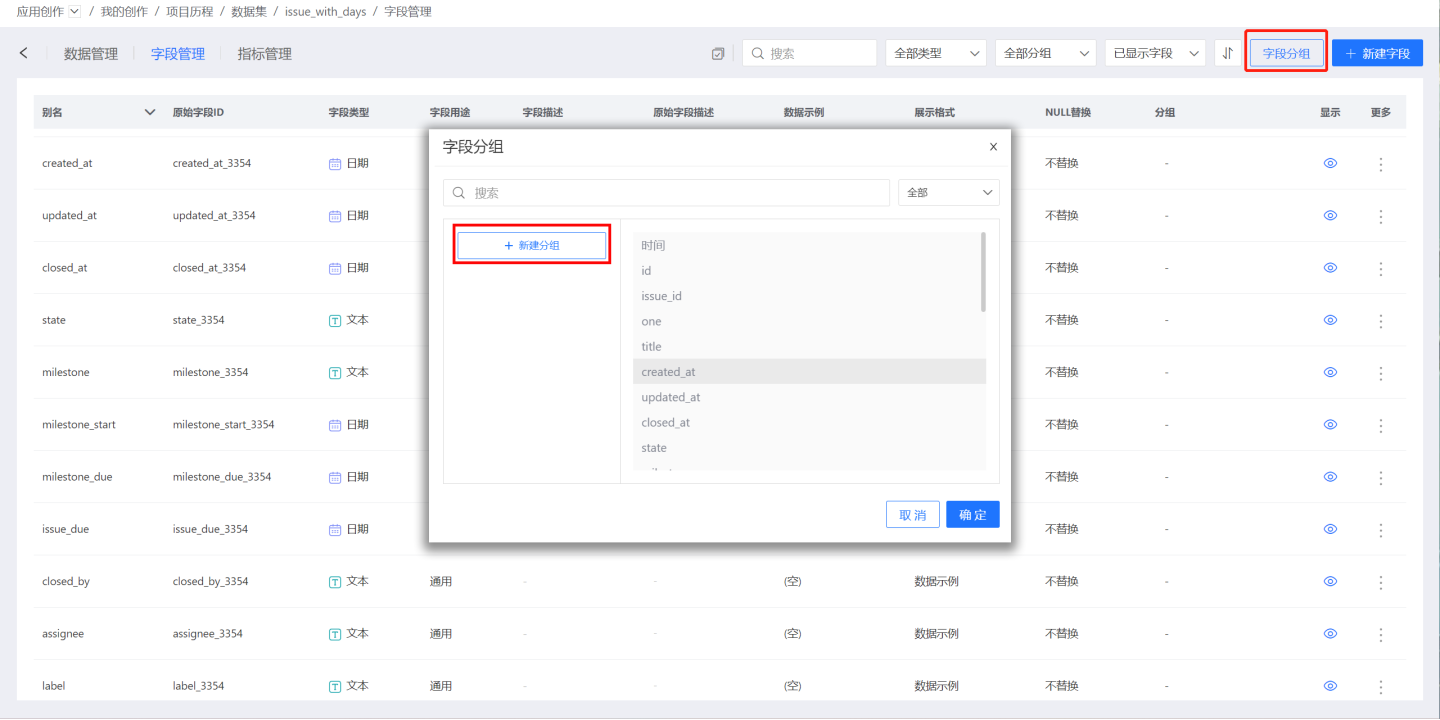Switch to the 数据管理 tab
The height and width of the screenshot is (720, 1440).
coord(91,54)
